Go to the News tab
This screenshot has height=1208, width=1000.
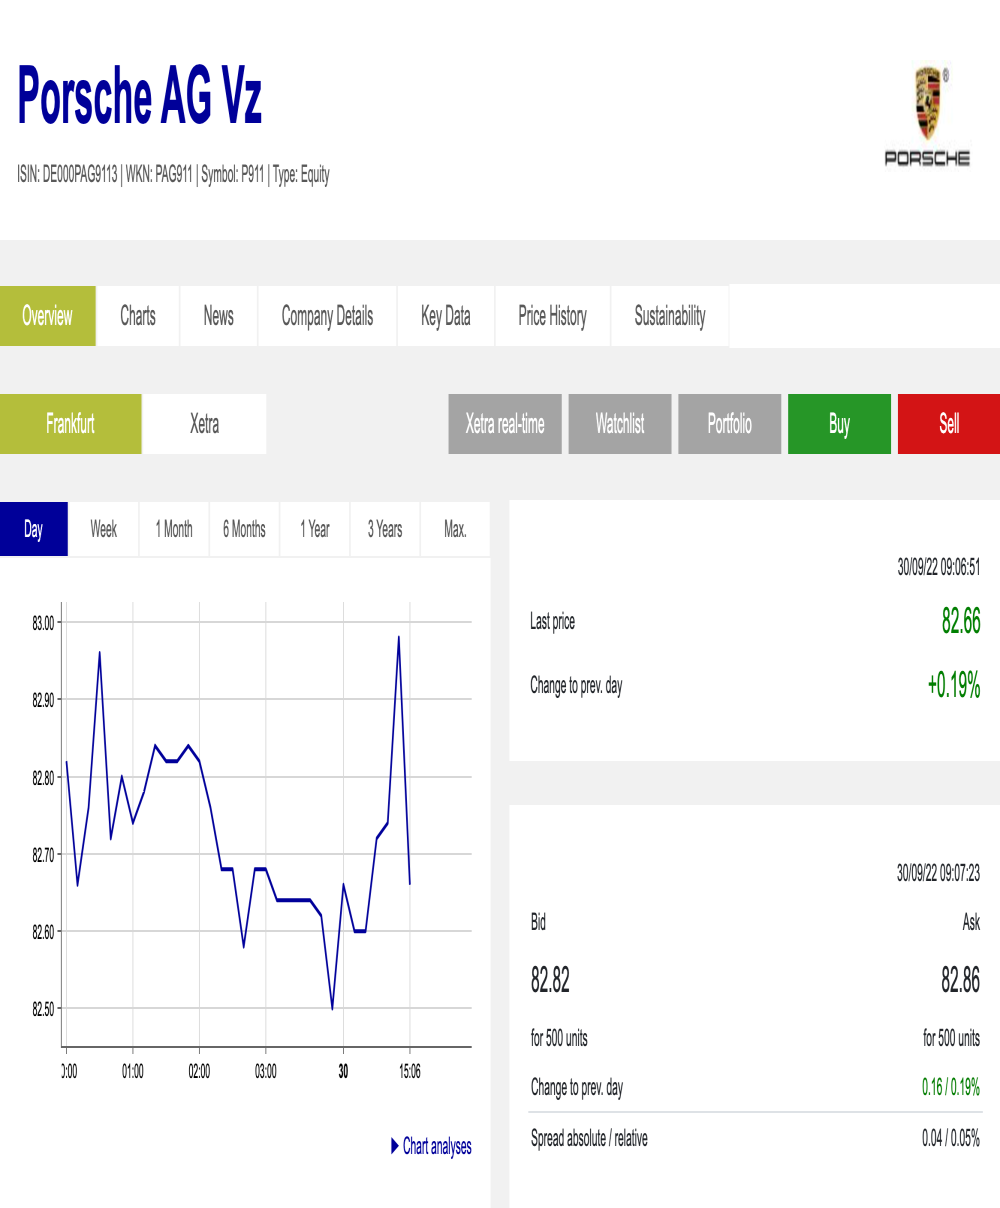[219, 316]
